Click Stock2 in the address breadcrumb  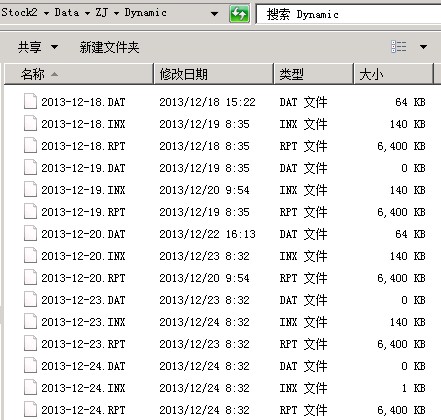pos(19,12)
